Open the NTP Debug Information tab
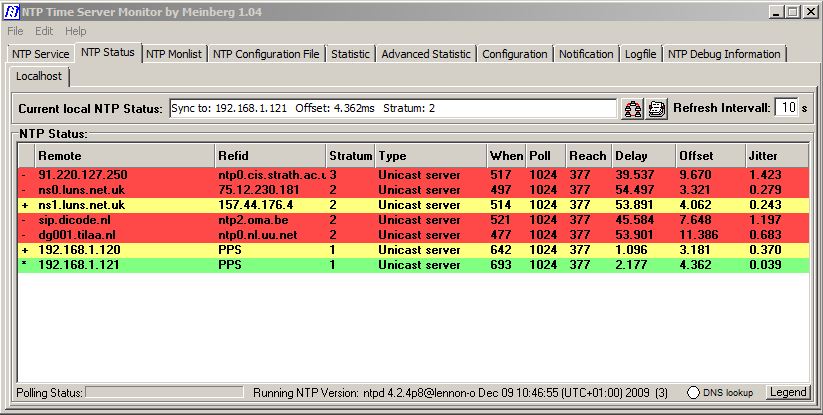This screenshot has width=823, height=415. pos(724,54)
